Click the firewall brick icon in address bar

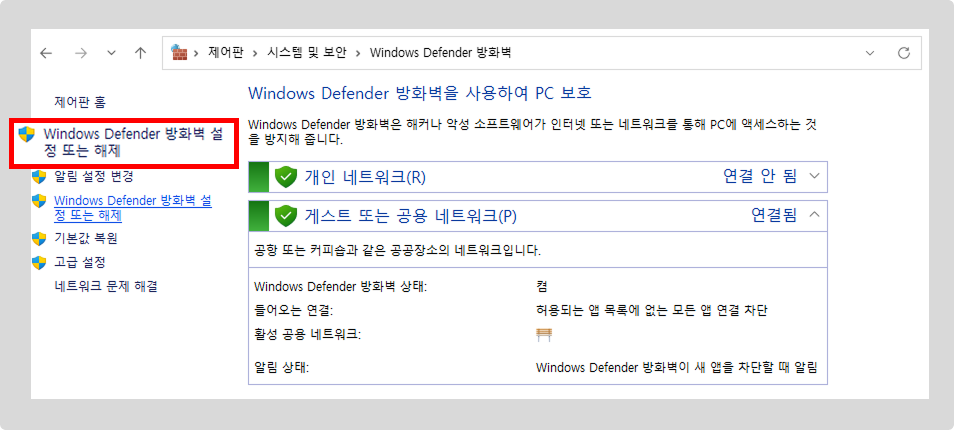click(180, 52)
